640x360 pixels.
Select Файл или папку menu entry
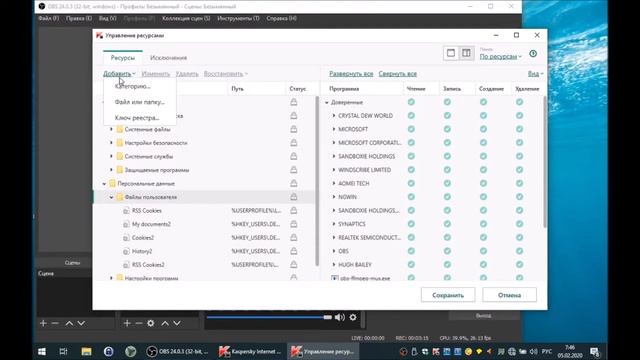(x=140, y=102)
